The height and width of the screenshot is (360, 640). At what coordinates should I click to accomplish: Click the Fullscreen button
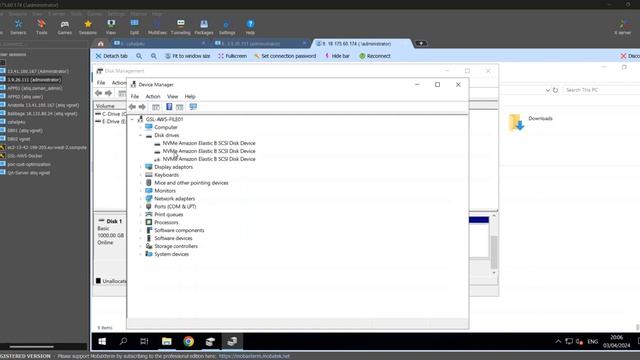coord(232,56)
